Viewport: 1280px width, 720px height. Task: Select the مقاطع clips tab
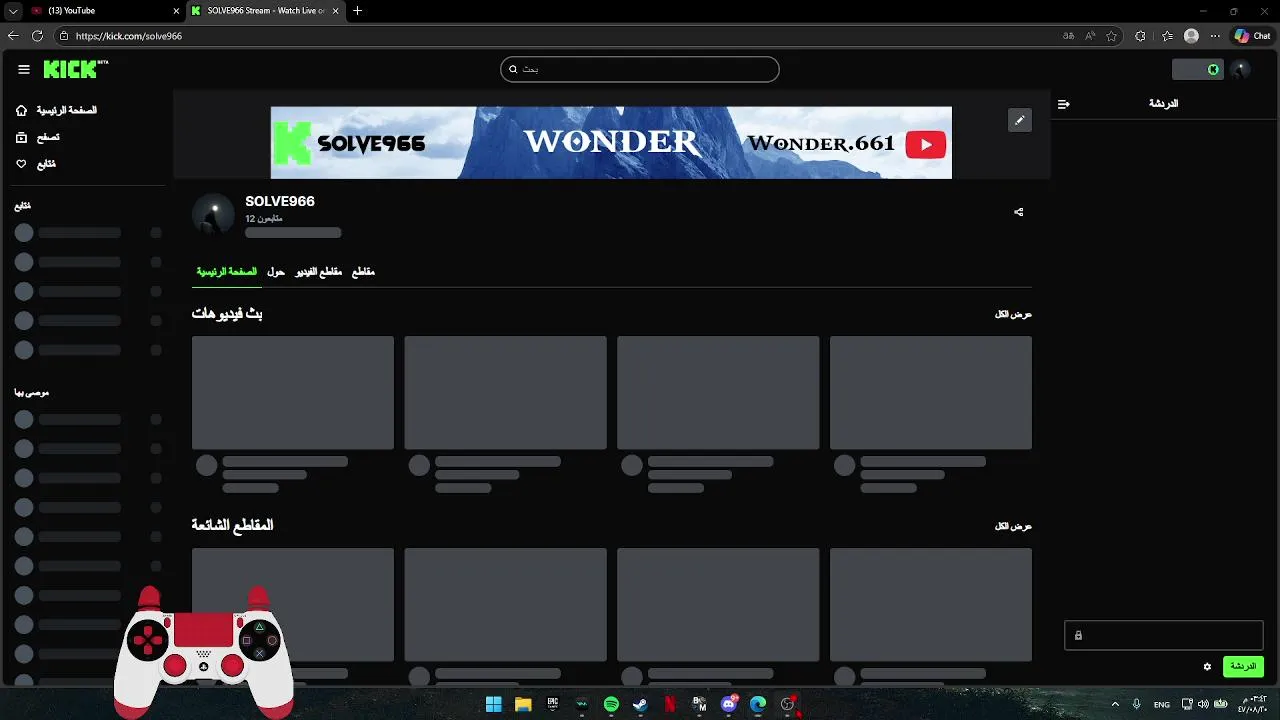(363, 272)
